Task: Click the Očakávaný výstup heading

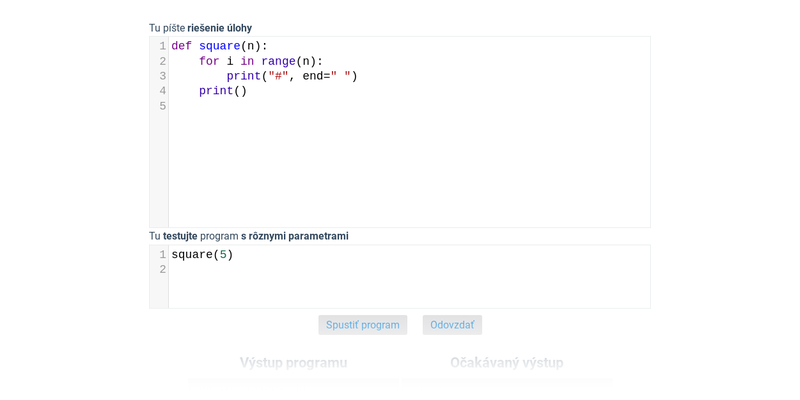Action: tap(507, 363)
